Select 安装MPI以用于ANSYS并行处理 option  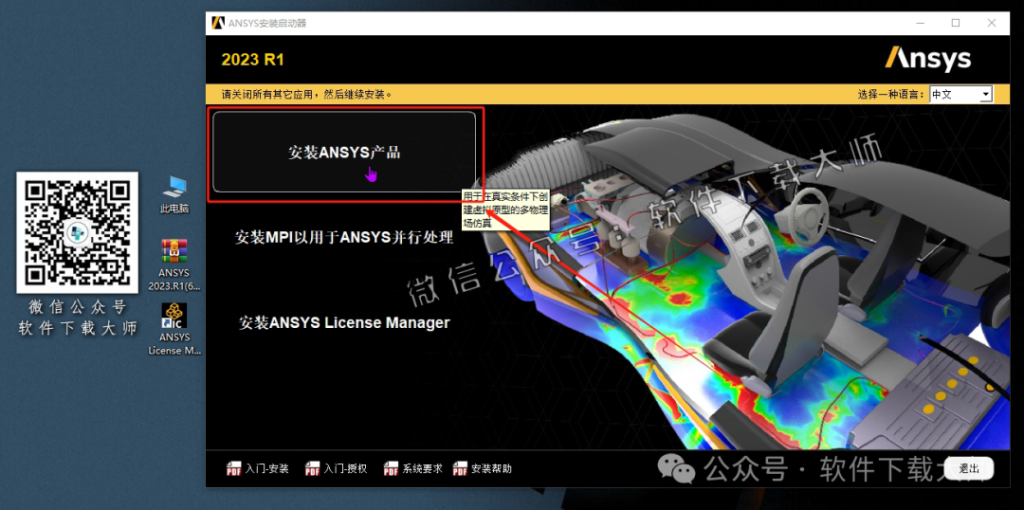pos(344,237)
